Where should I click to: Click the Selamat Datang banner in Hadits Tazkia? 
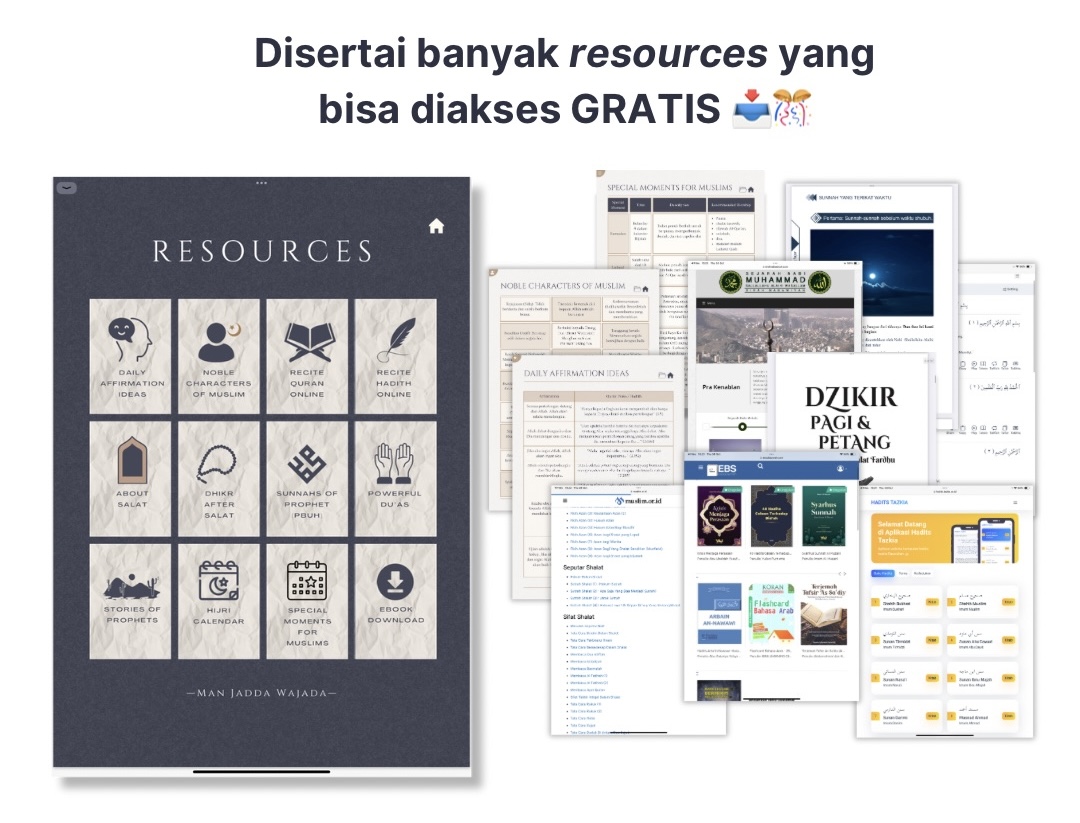coord(944,538)
